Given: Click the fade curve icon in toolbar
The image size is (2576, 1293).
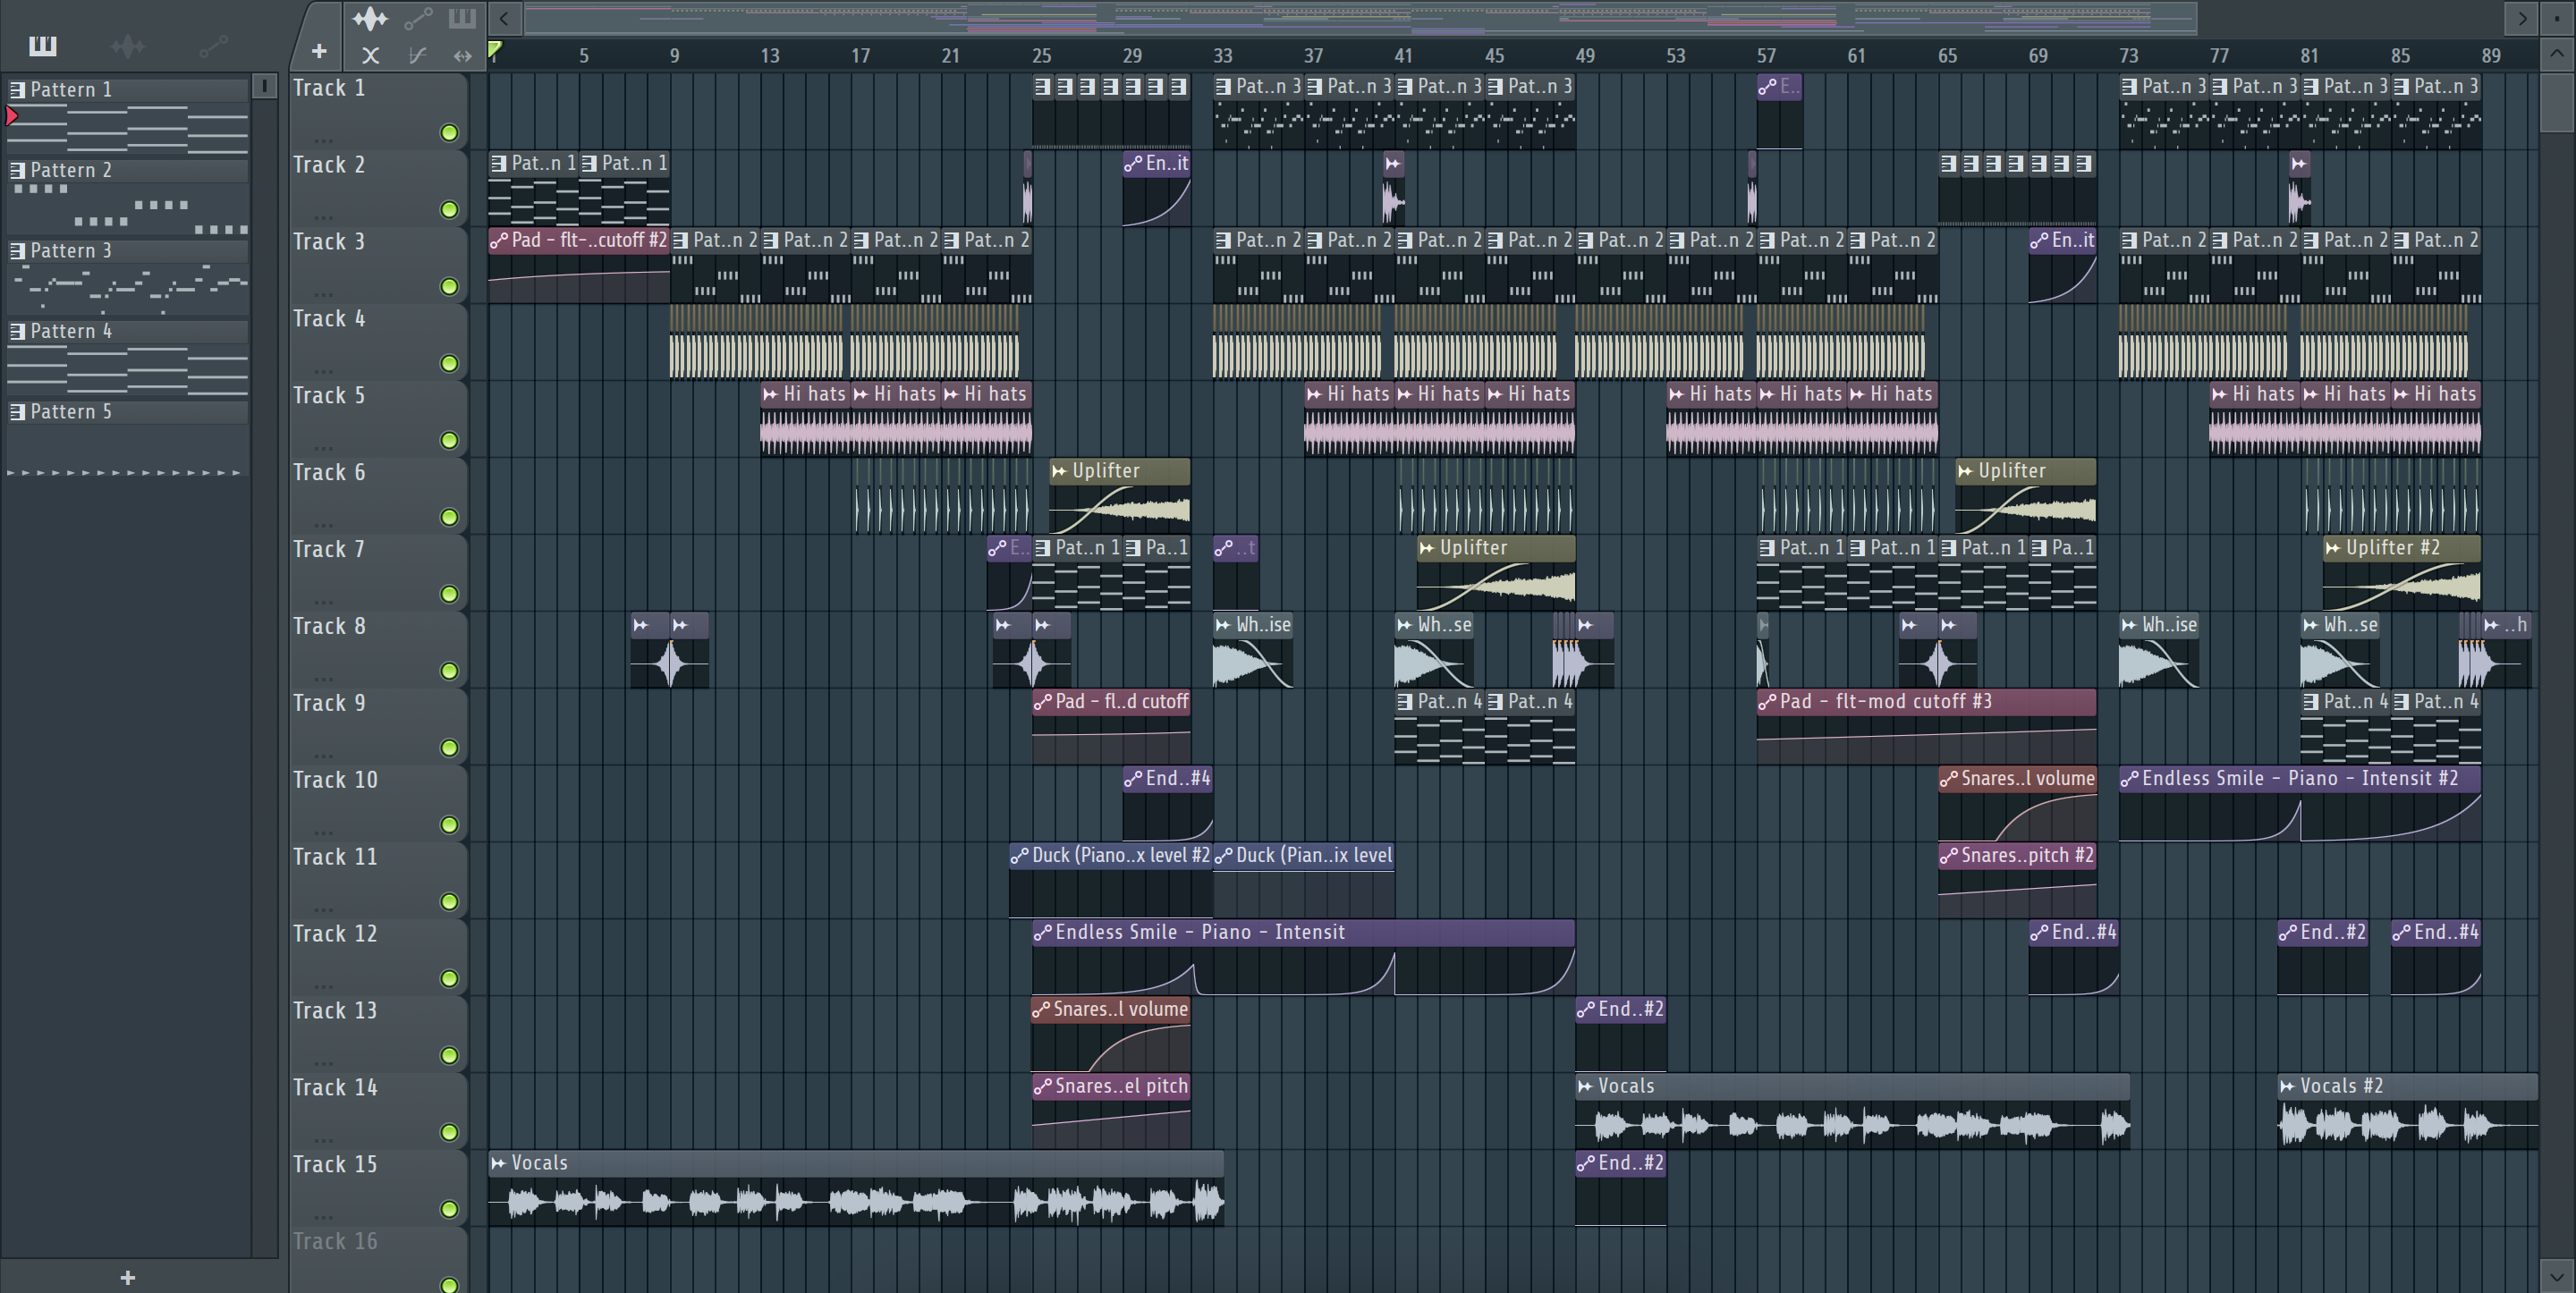Looking at the screenshot, I should point(417,56).
